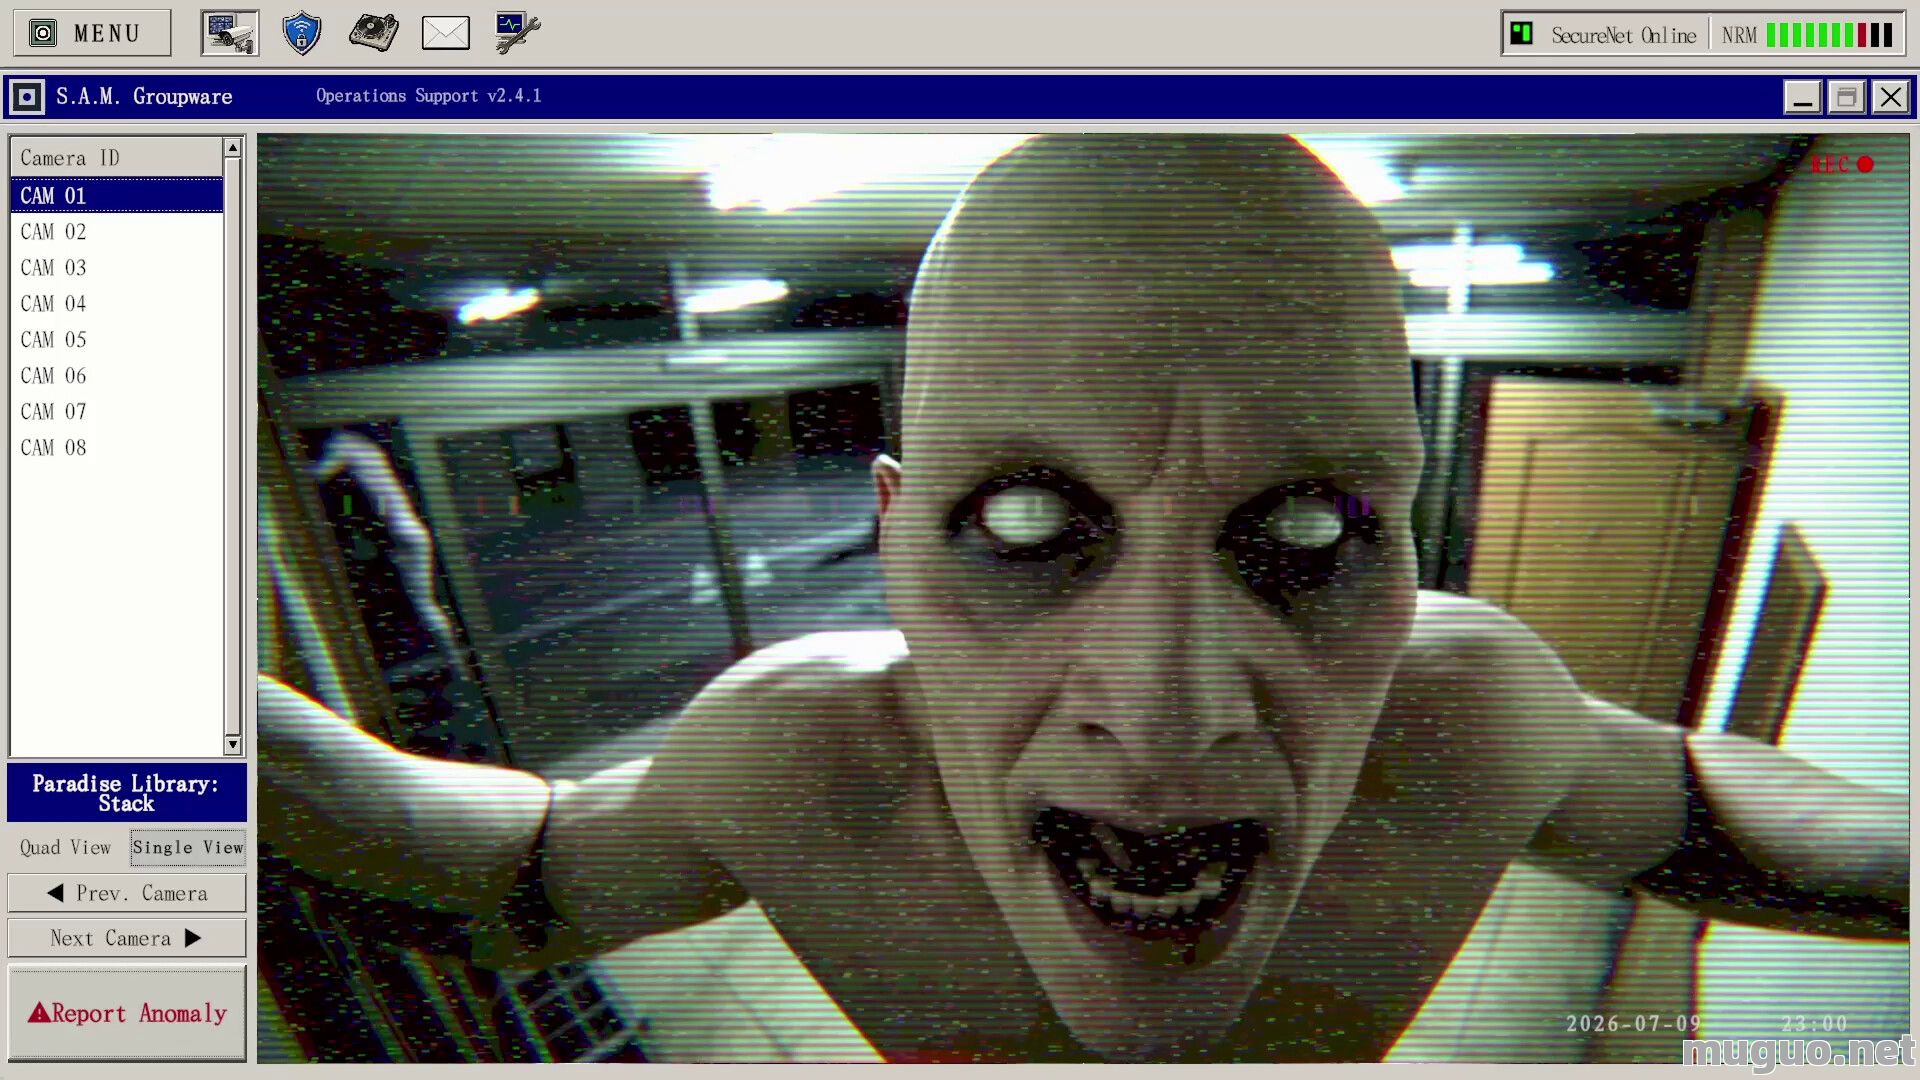Select CAM 05 in camera list
Screen dimensions: 1920x1080
click(116, 339)
